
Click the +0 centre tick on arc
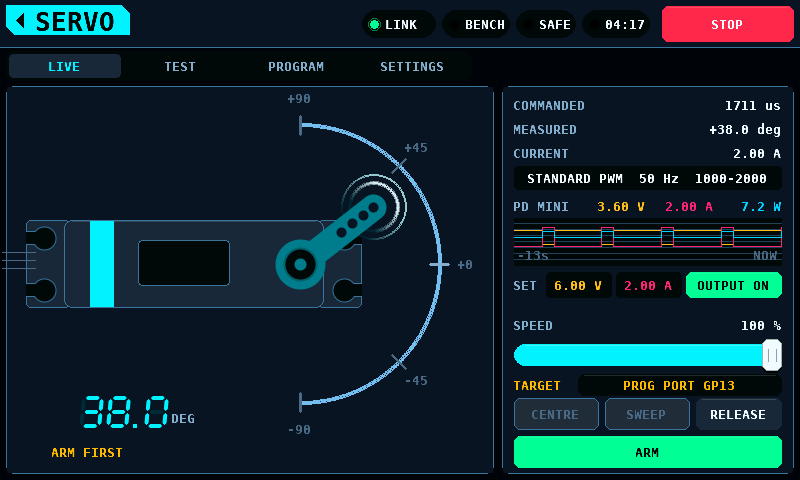point(439,264)
